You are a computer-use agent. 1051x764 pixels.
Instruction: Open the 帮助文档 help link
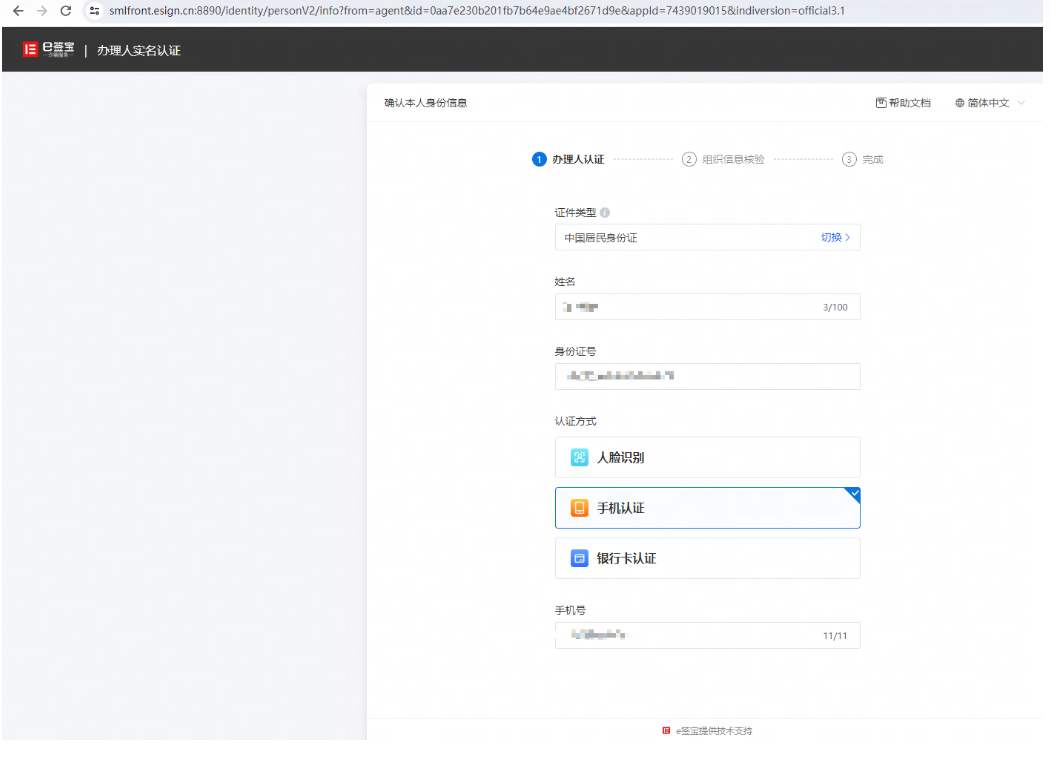click(903, 103)
